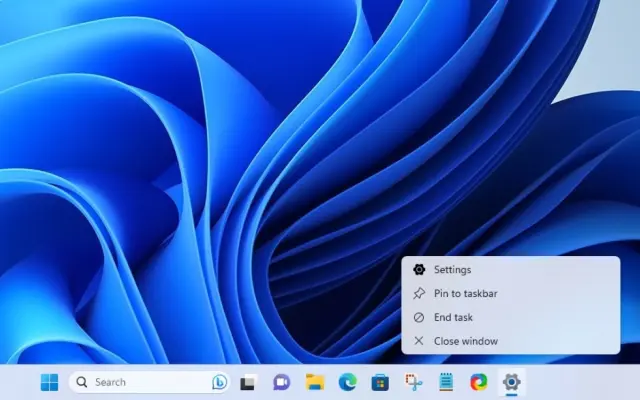Open Task View from the taskbar
This screenshot has height=400, width=640.
[248, 382]
